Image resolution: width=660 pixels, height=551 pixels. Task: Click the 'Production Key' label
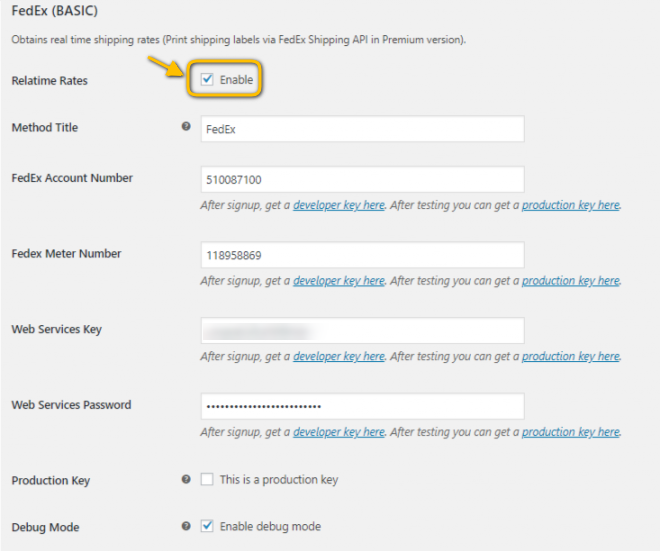click(51, 480)
